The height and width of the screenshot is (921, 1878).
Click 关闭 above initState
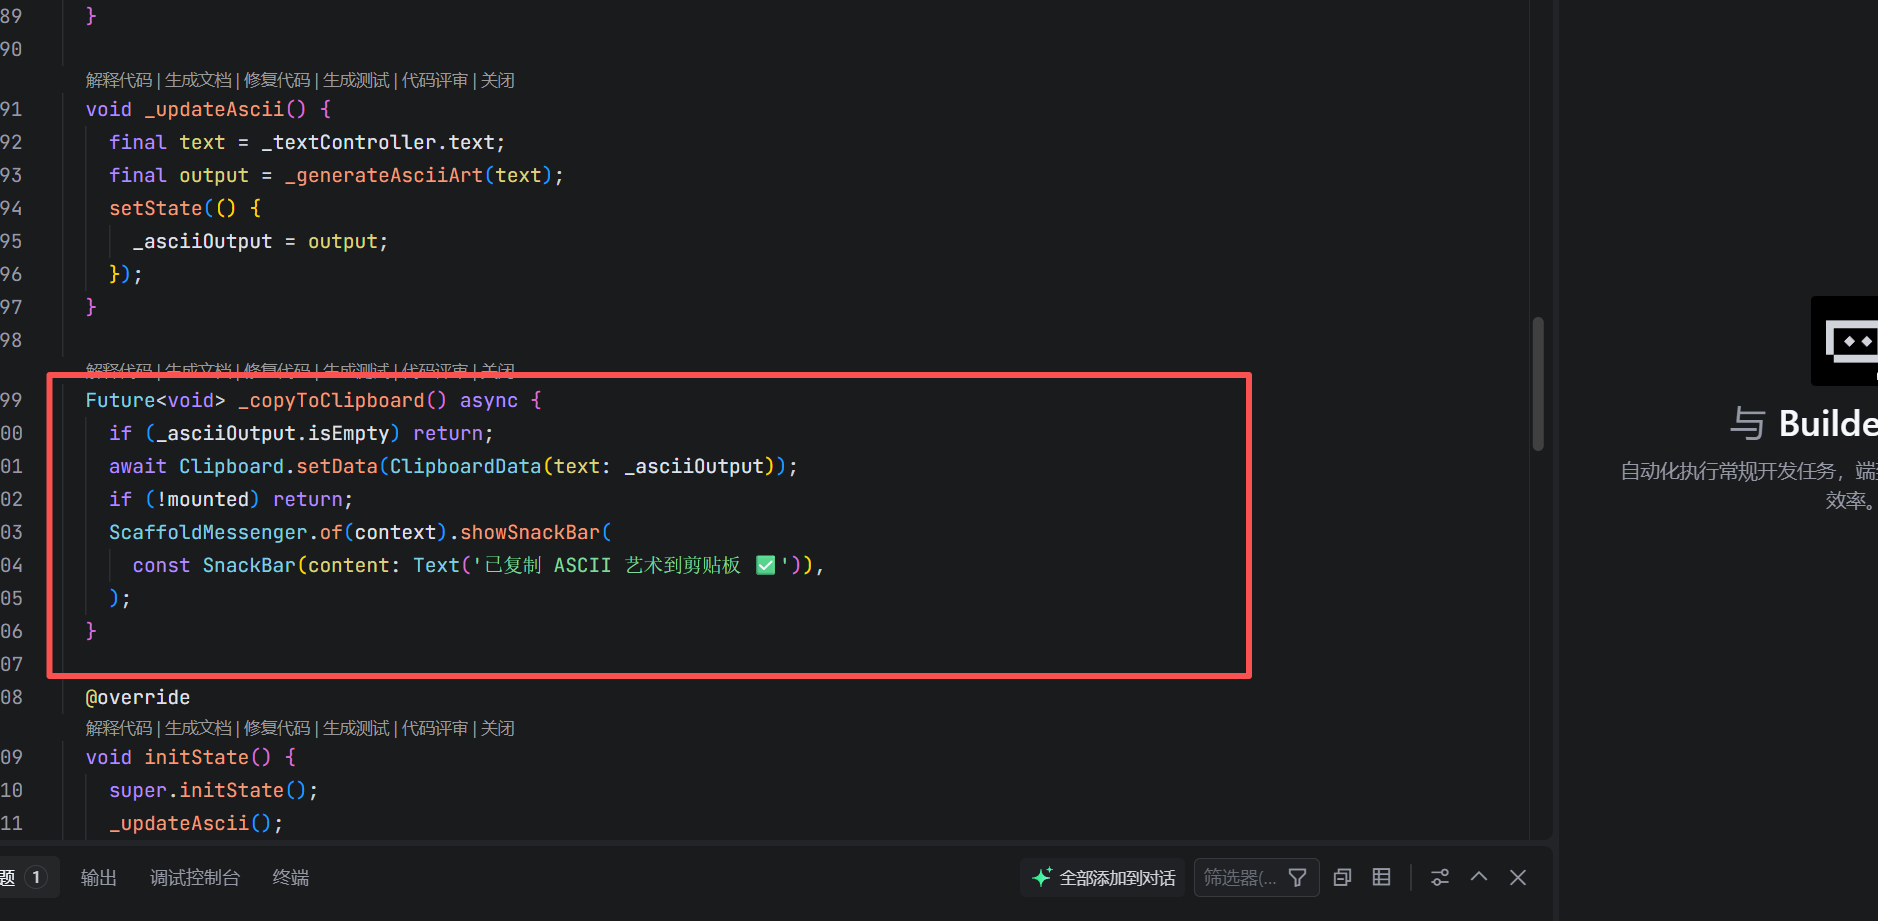pos(498,728)
